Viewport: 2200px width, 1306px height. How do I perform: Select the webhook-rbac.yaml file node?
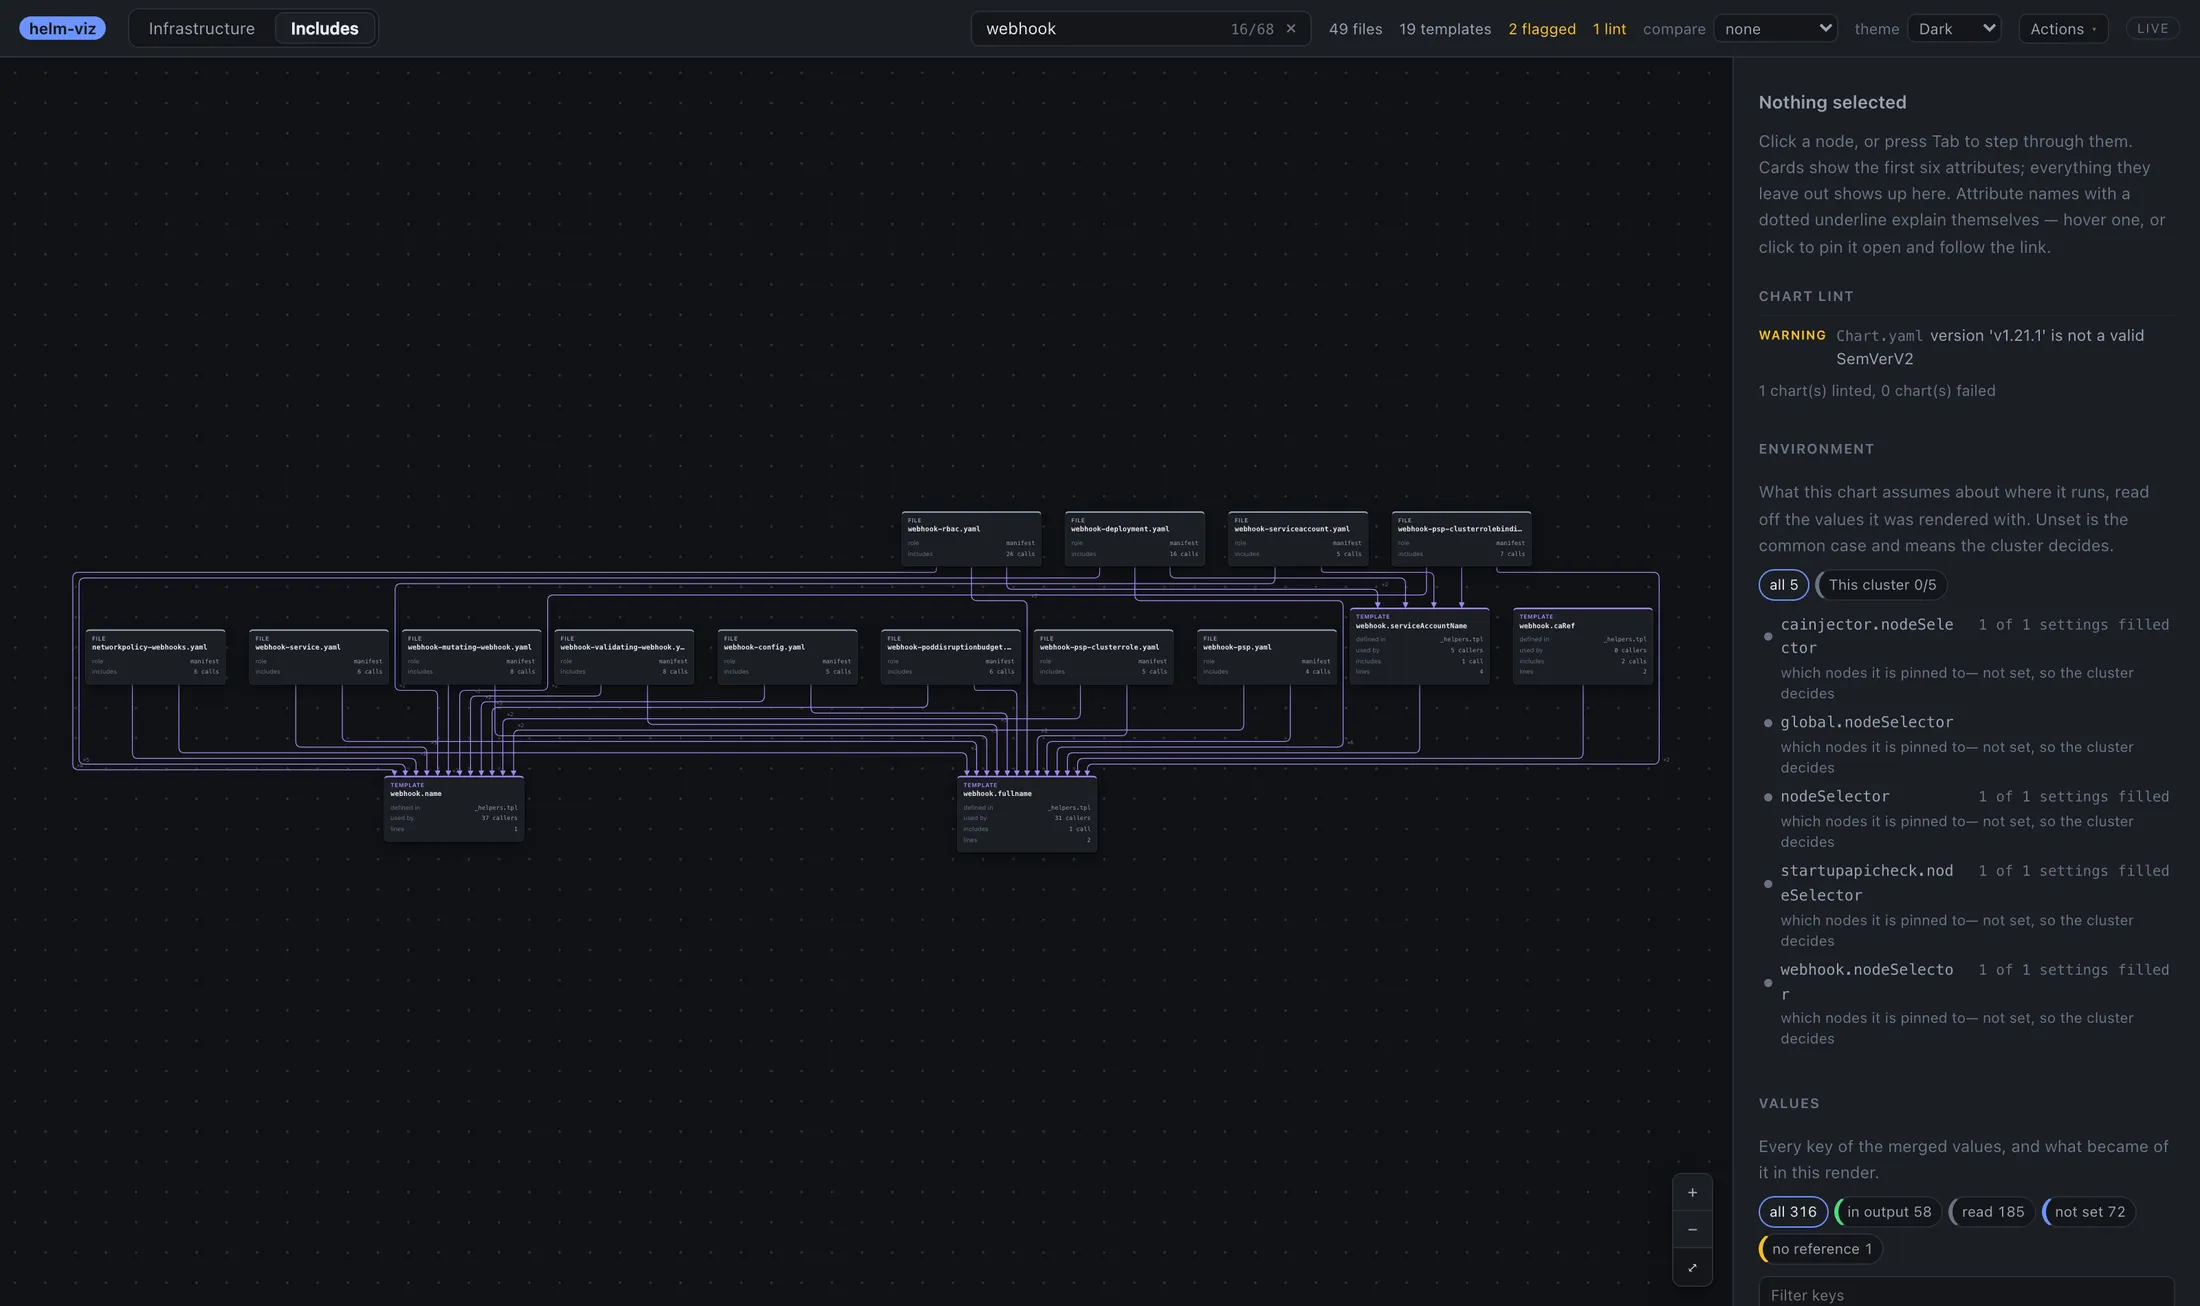click(x=971, y=538)
